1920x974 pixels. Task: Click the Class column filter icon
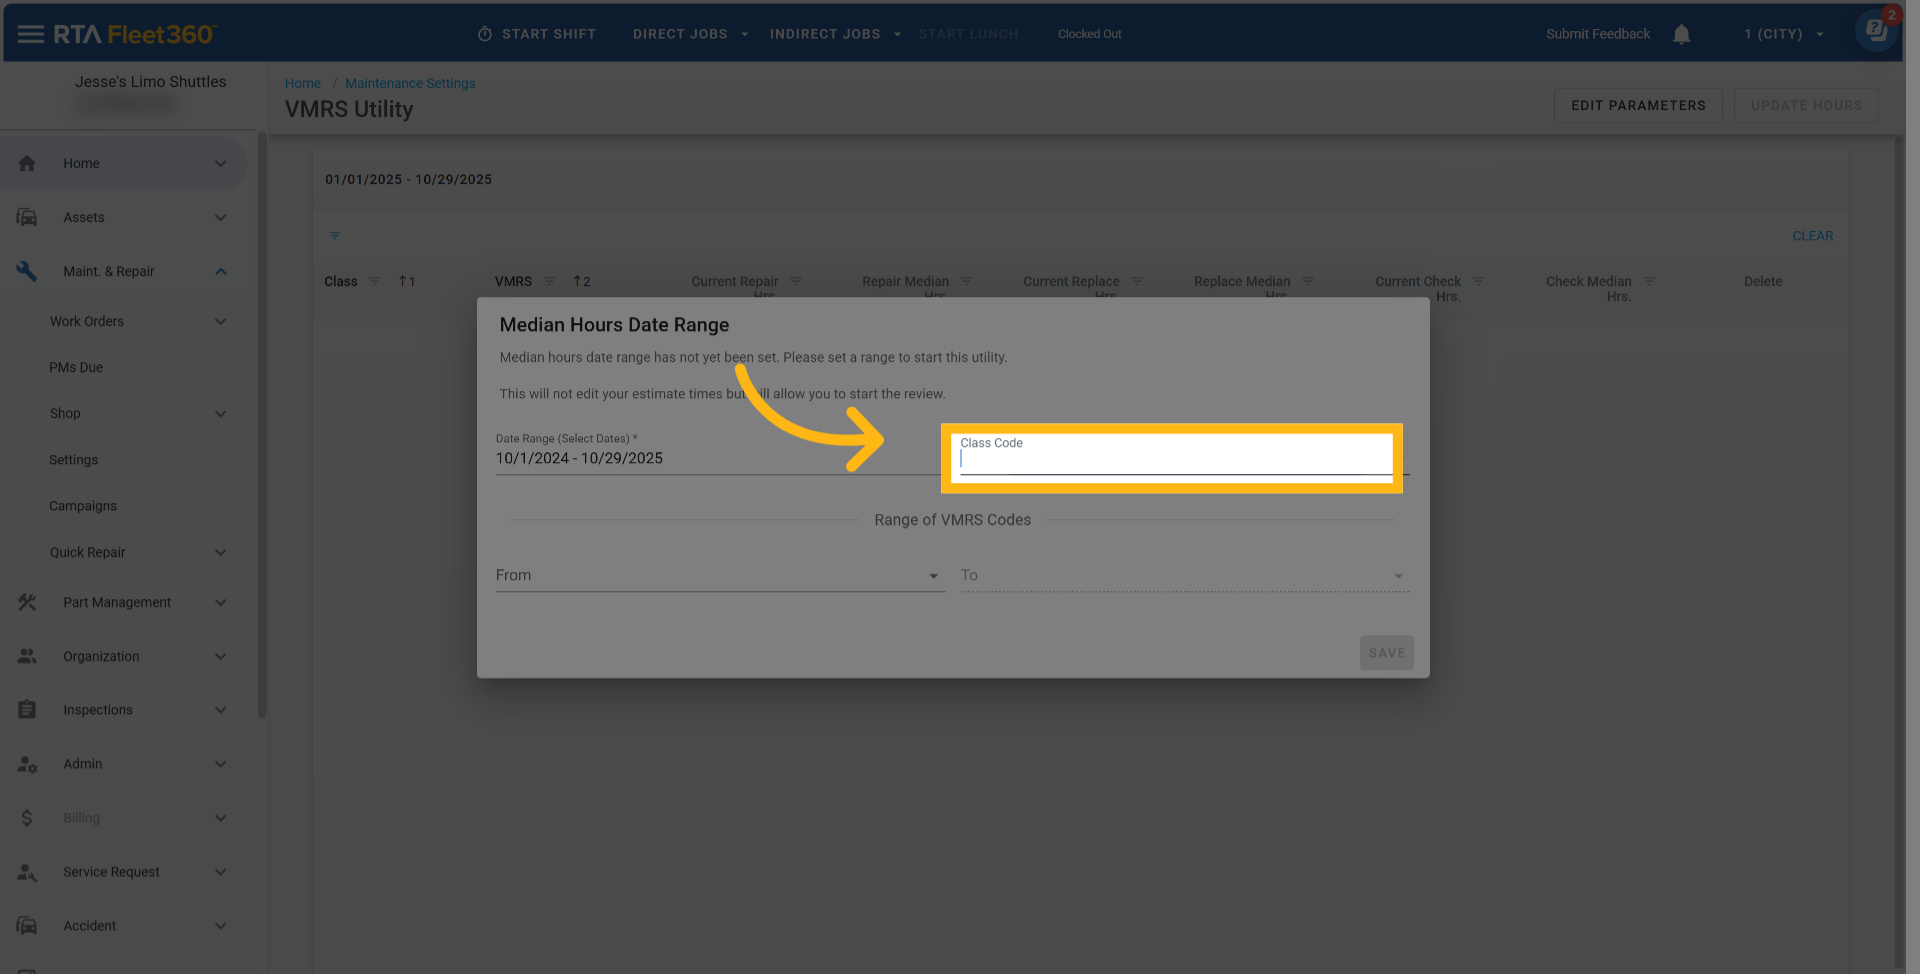pyautogui.click(x=375, y=282)
